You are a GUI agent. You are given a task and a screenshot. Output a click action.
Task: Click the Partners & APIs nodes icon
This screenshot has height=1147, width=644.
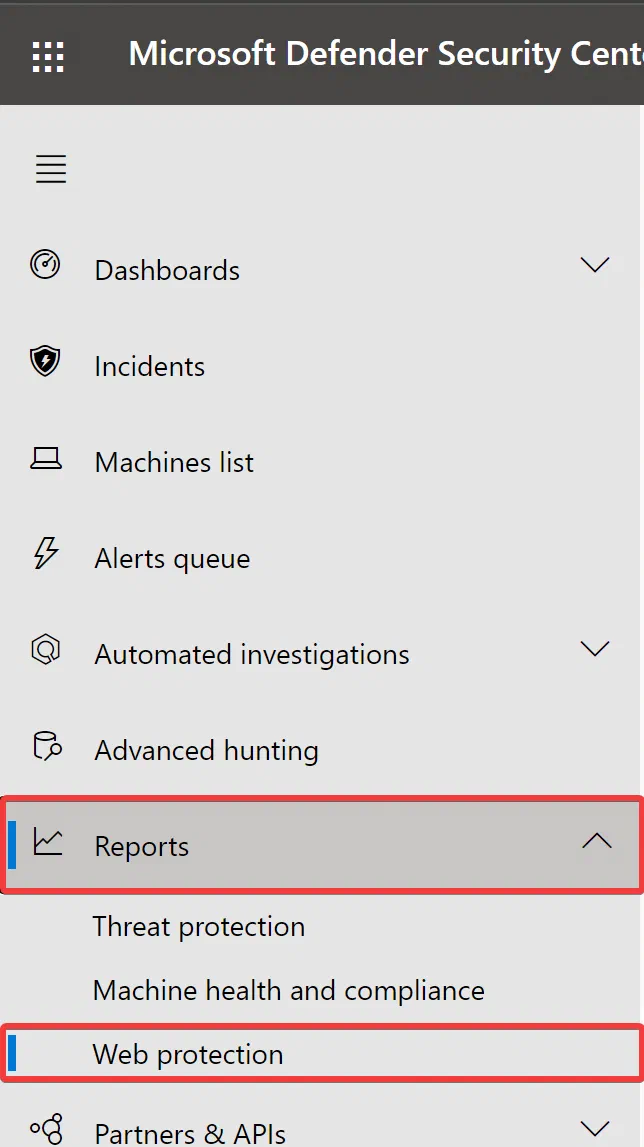tap(47, 1129)
